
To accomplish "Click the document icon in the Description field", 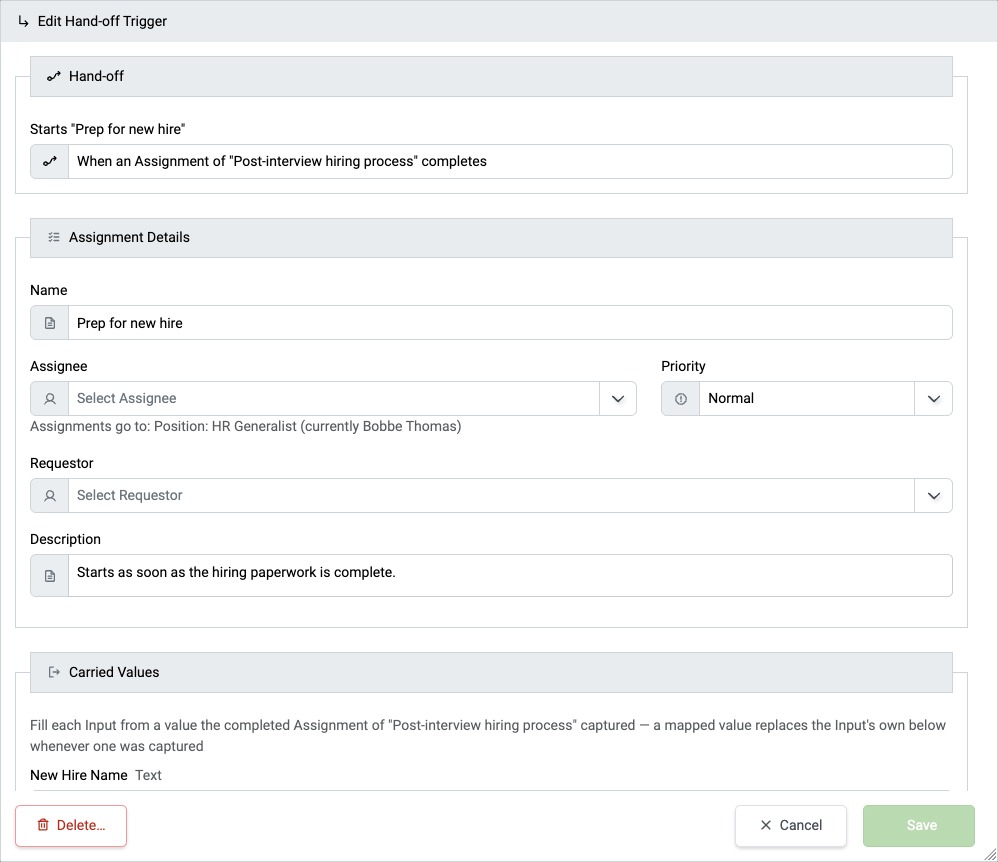I will point(50,576).
